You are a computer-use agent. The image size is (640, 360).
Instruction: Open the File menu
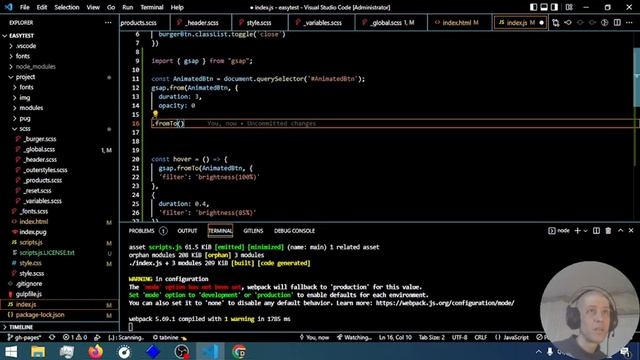point(24,7)
